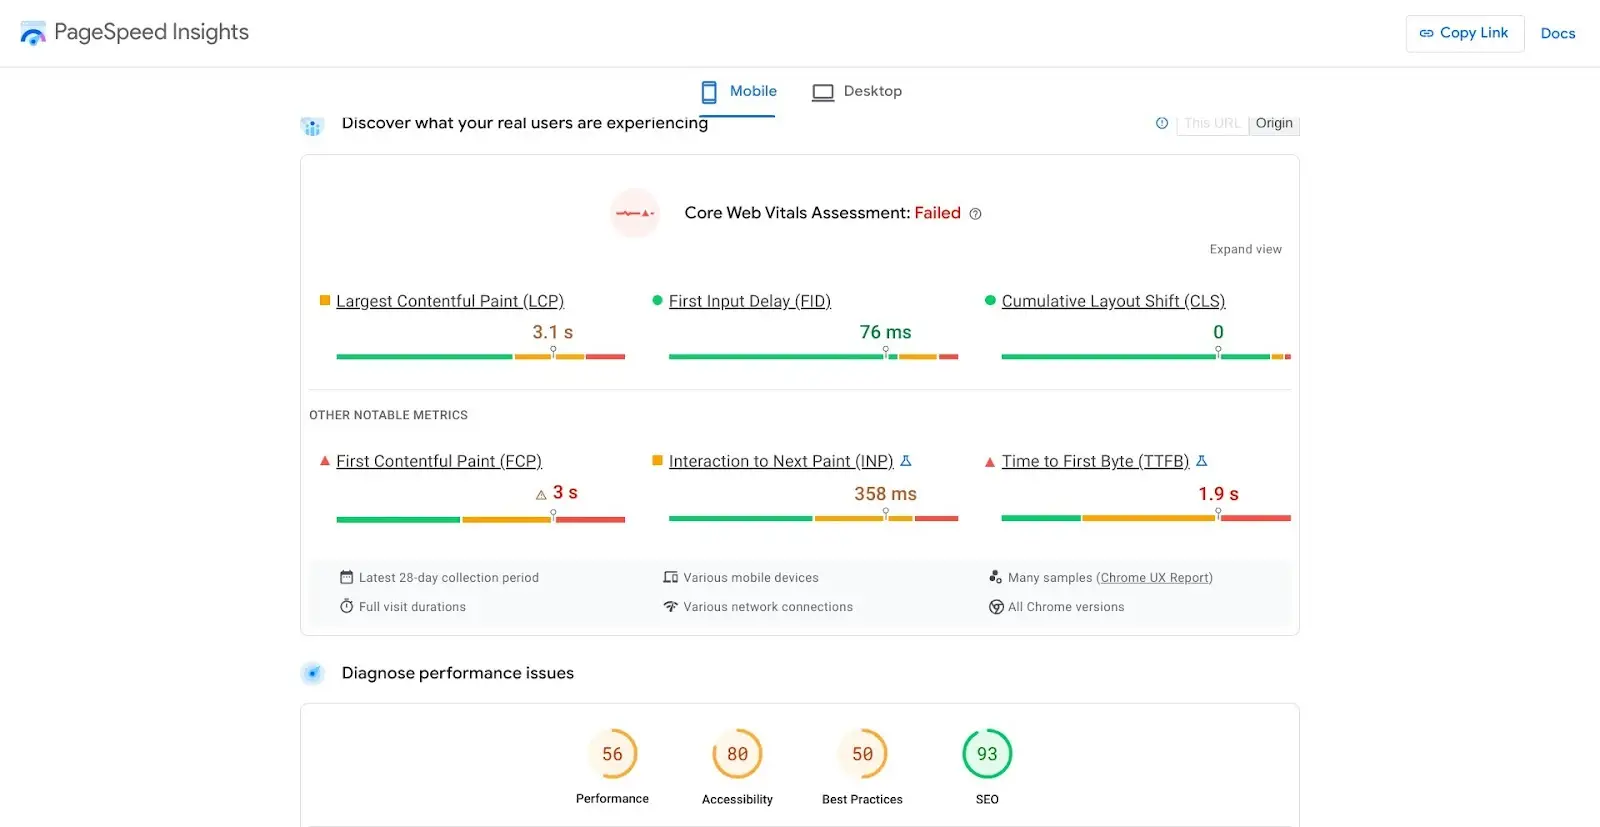Click the info icon next to This URL
1600x827 pixels.
(x=1162, y=123)
